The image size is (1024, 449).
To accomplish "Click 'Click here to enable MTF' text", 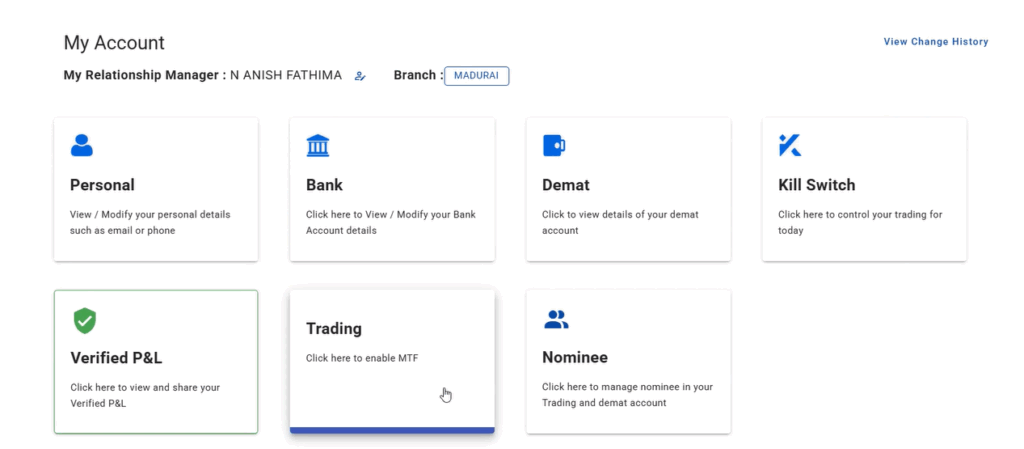I will [362, 358].
